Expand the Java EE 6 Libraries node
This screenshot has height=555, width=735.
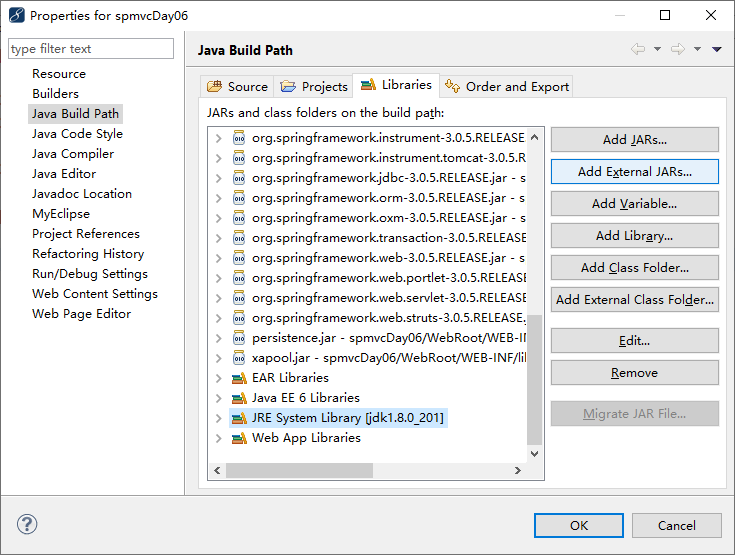coord(218,398)
